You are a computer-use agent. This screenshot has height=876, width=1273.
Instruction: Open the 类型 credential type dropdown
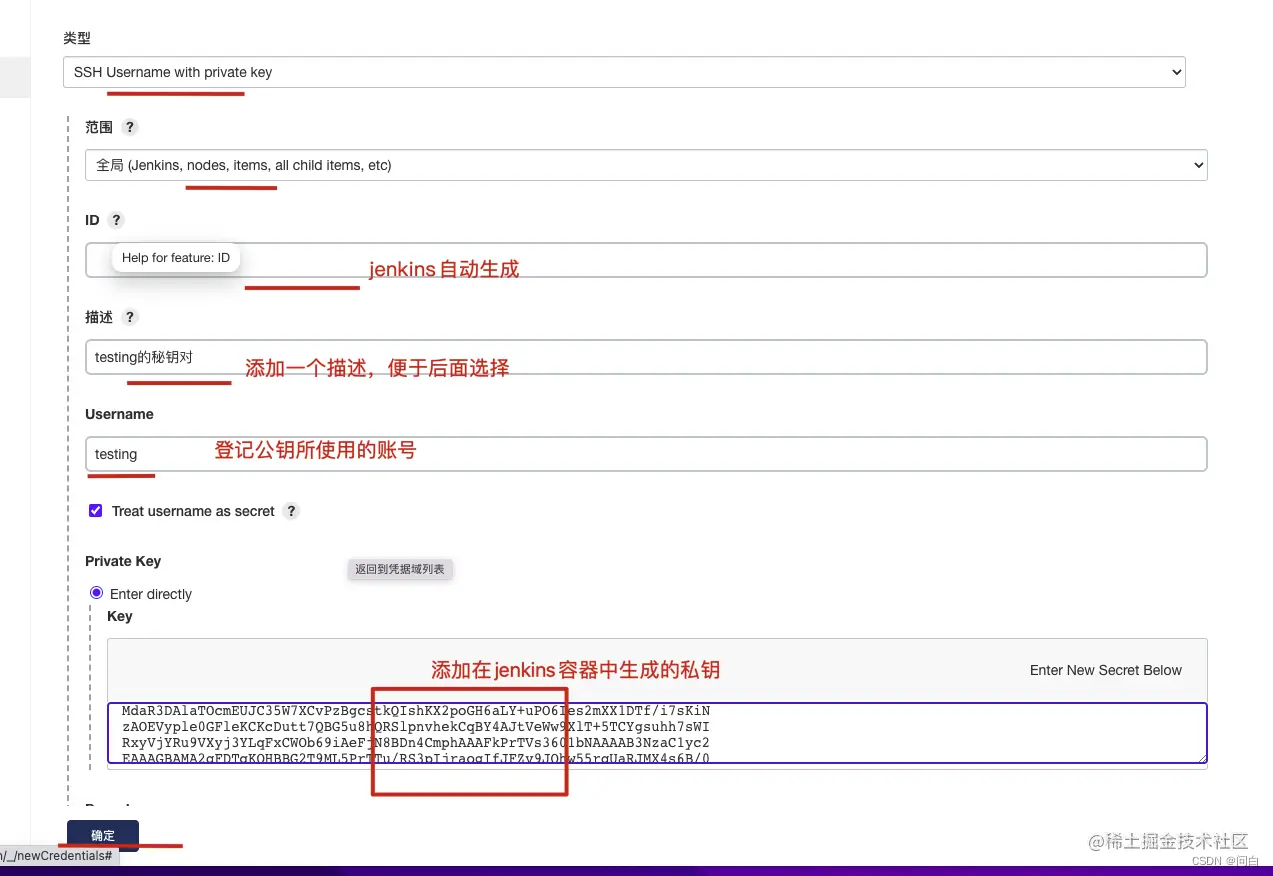[623, 72]
